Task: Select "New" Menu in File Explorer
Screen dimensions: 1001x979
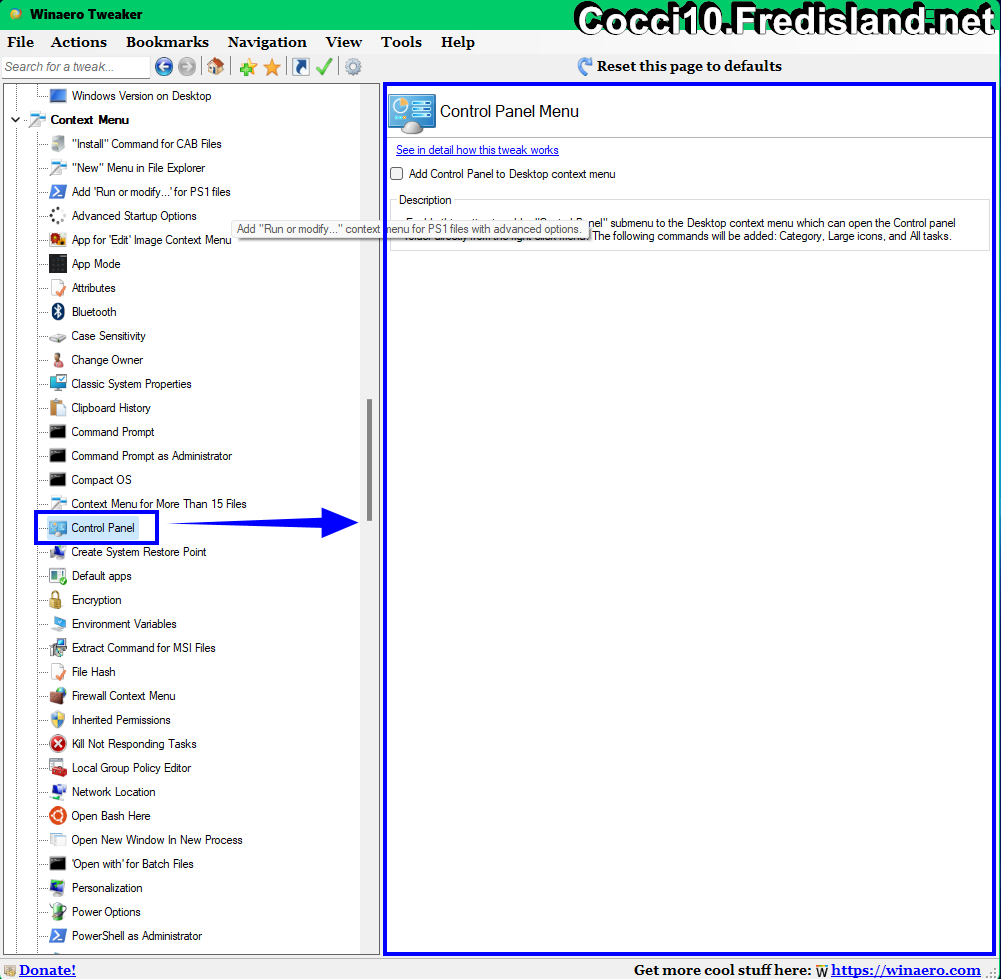Action: pyautogui.click(x=139, y=168)
